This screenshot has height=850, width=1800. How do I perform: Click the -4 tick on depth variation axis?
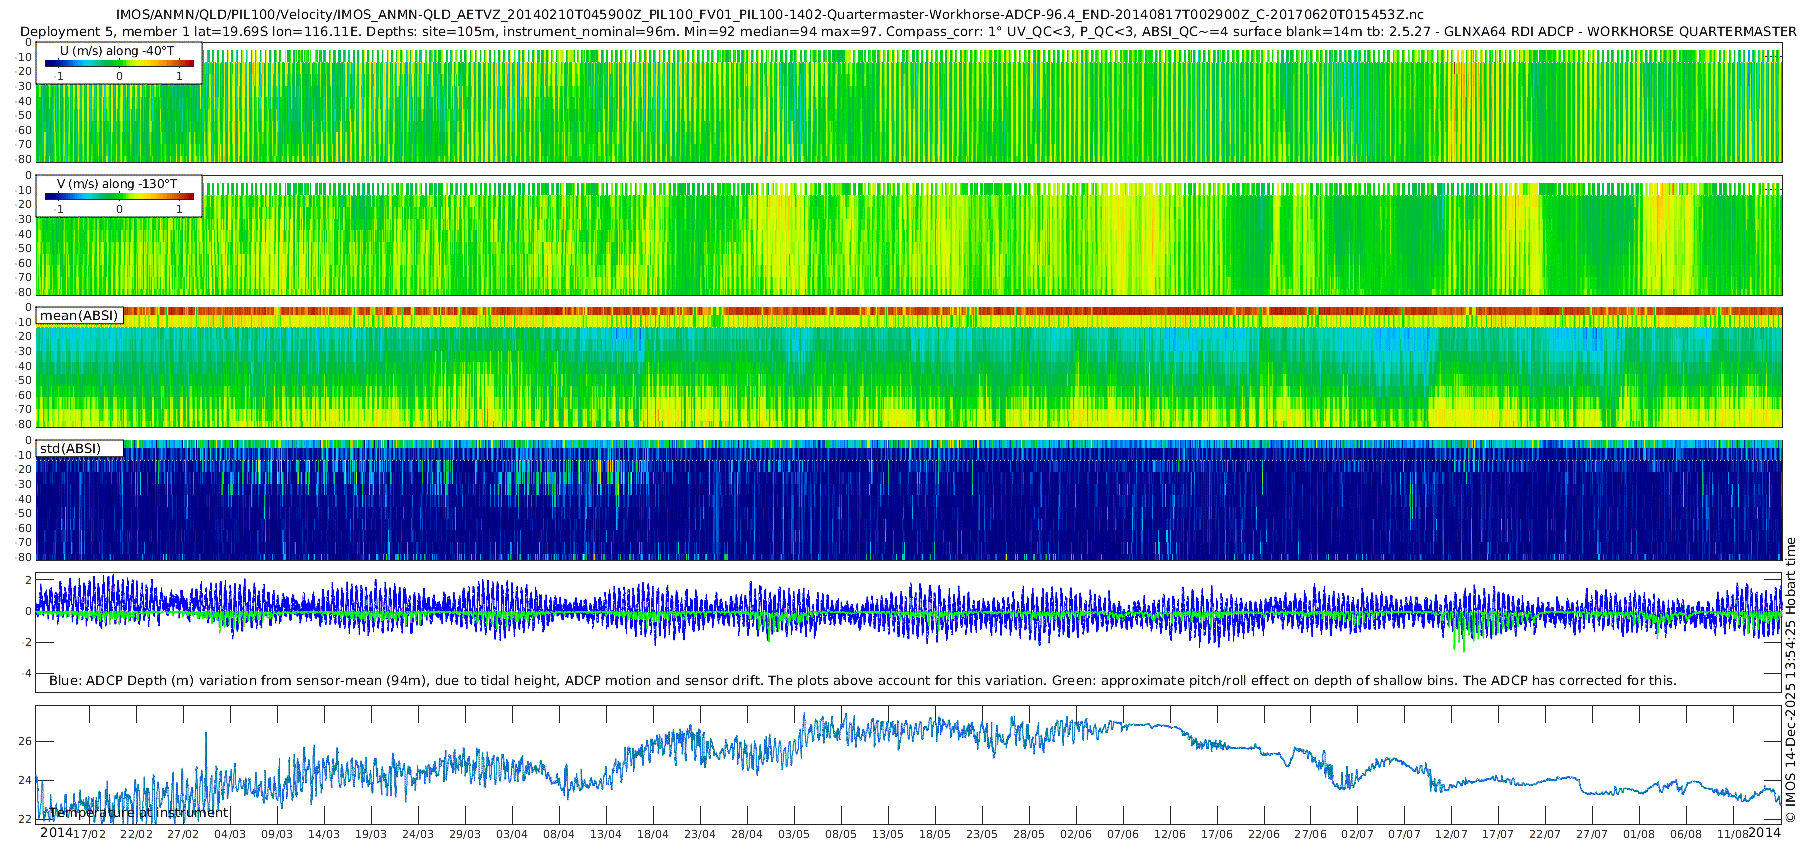[25, 673]
